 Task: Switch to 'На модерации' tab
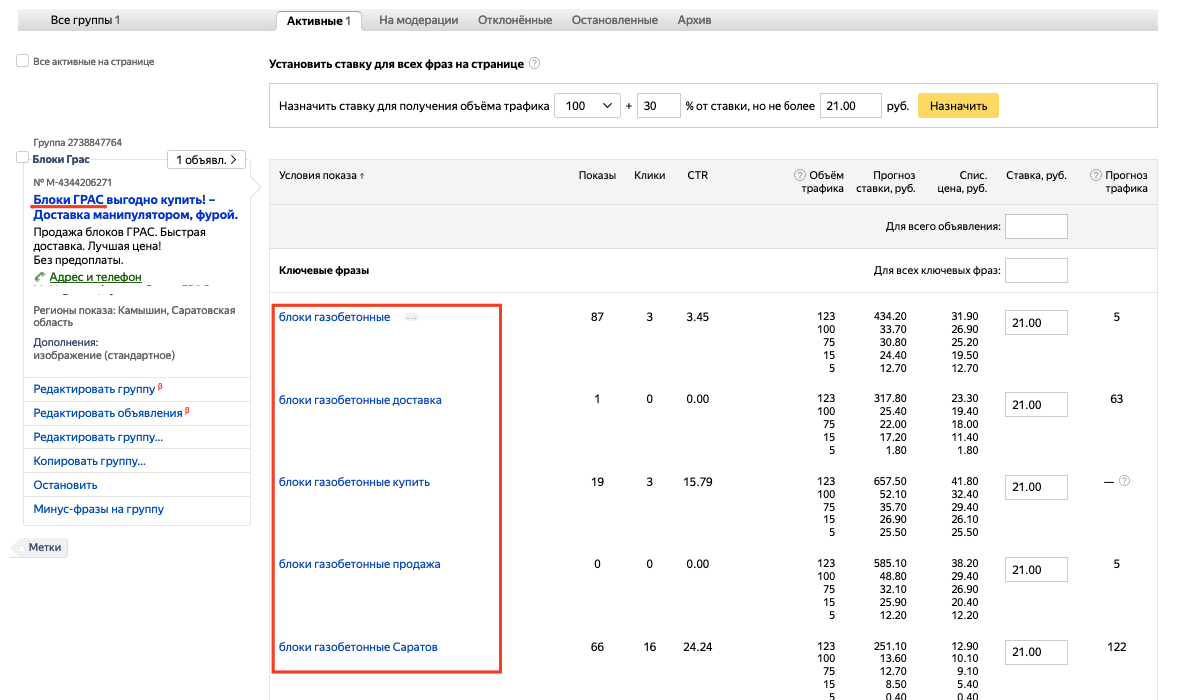pyautogui.click(x=419, y=20)
